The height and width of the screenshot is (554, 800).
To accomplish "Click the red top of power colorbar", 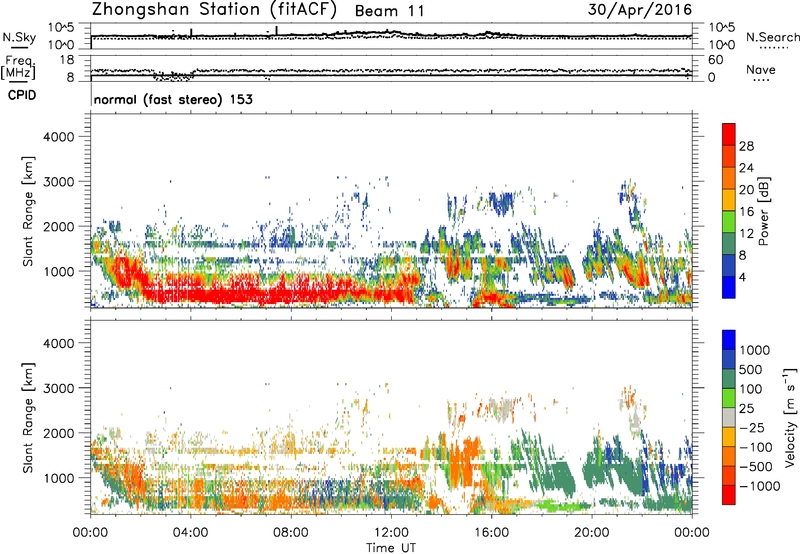I will [x=729, y=134].
